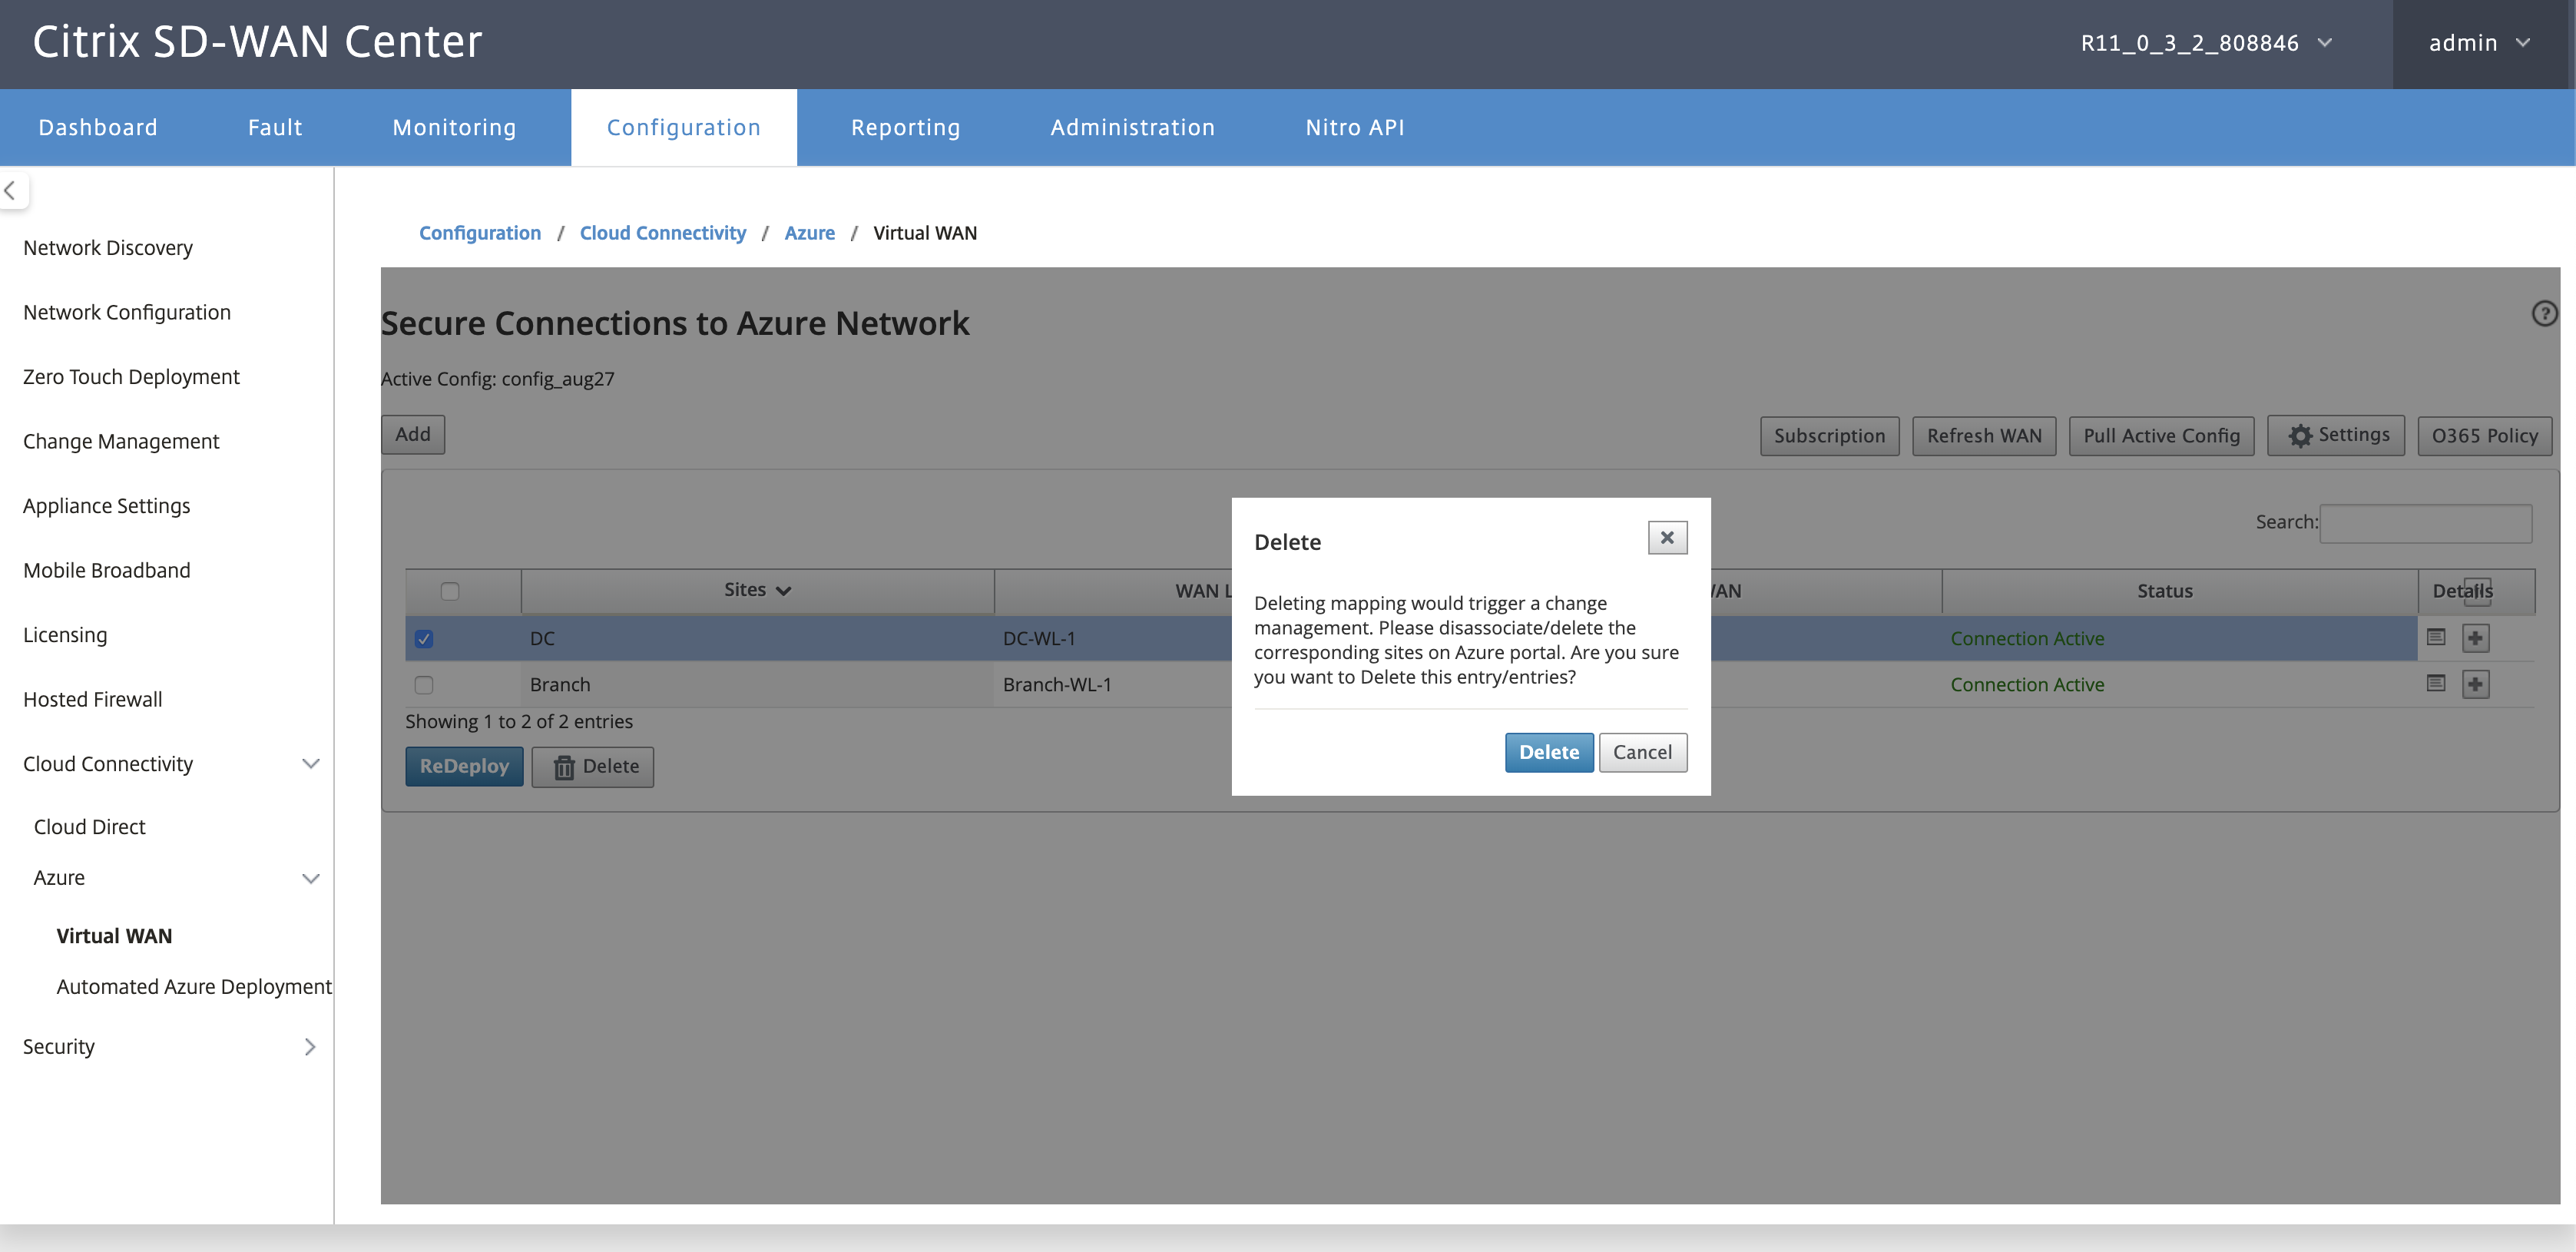Image resolution: width=2576 pixels, height=1252 pixels.
Task: Open the Nitro API tab
Action: 1355,127
